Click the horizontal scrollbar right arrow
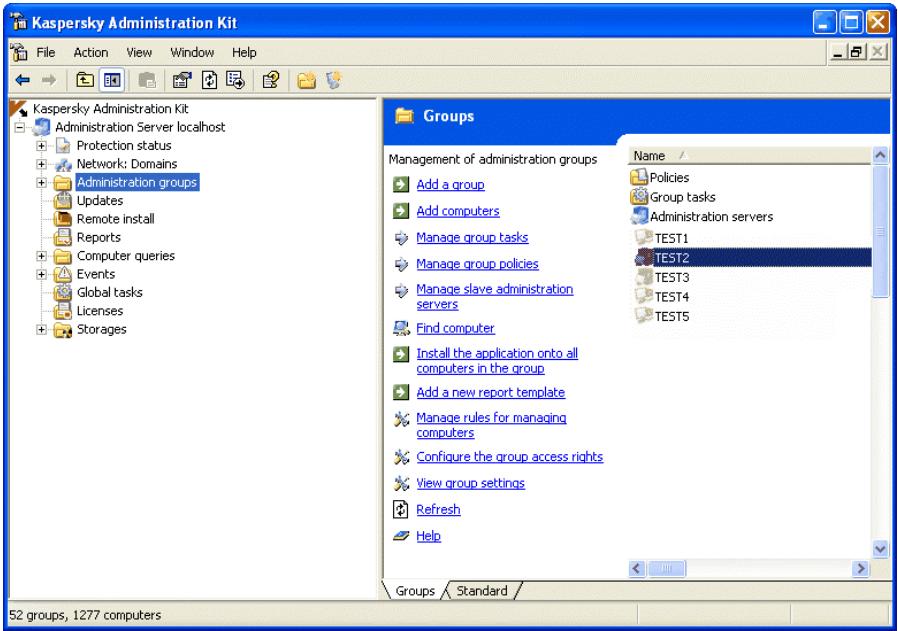The image size is (898, 631). pos(860,568)
